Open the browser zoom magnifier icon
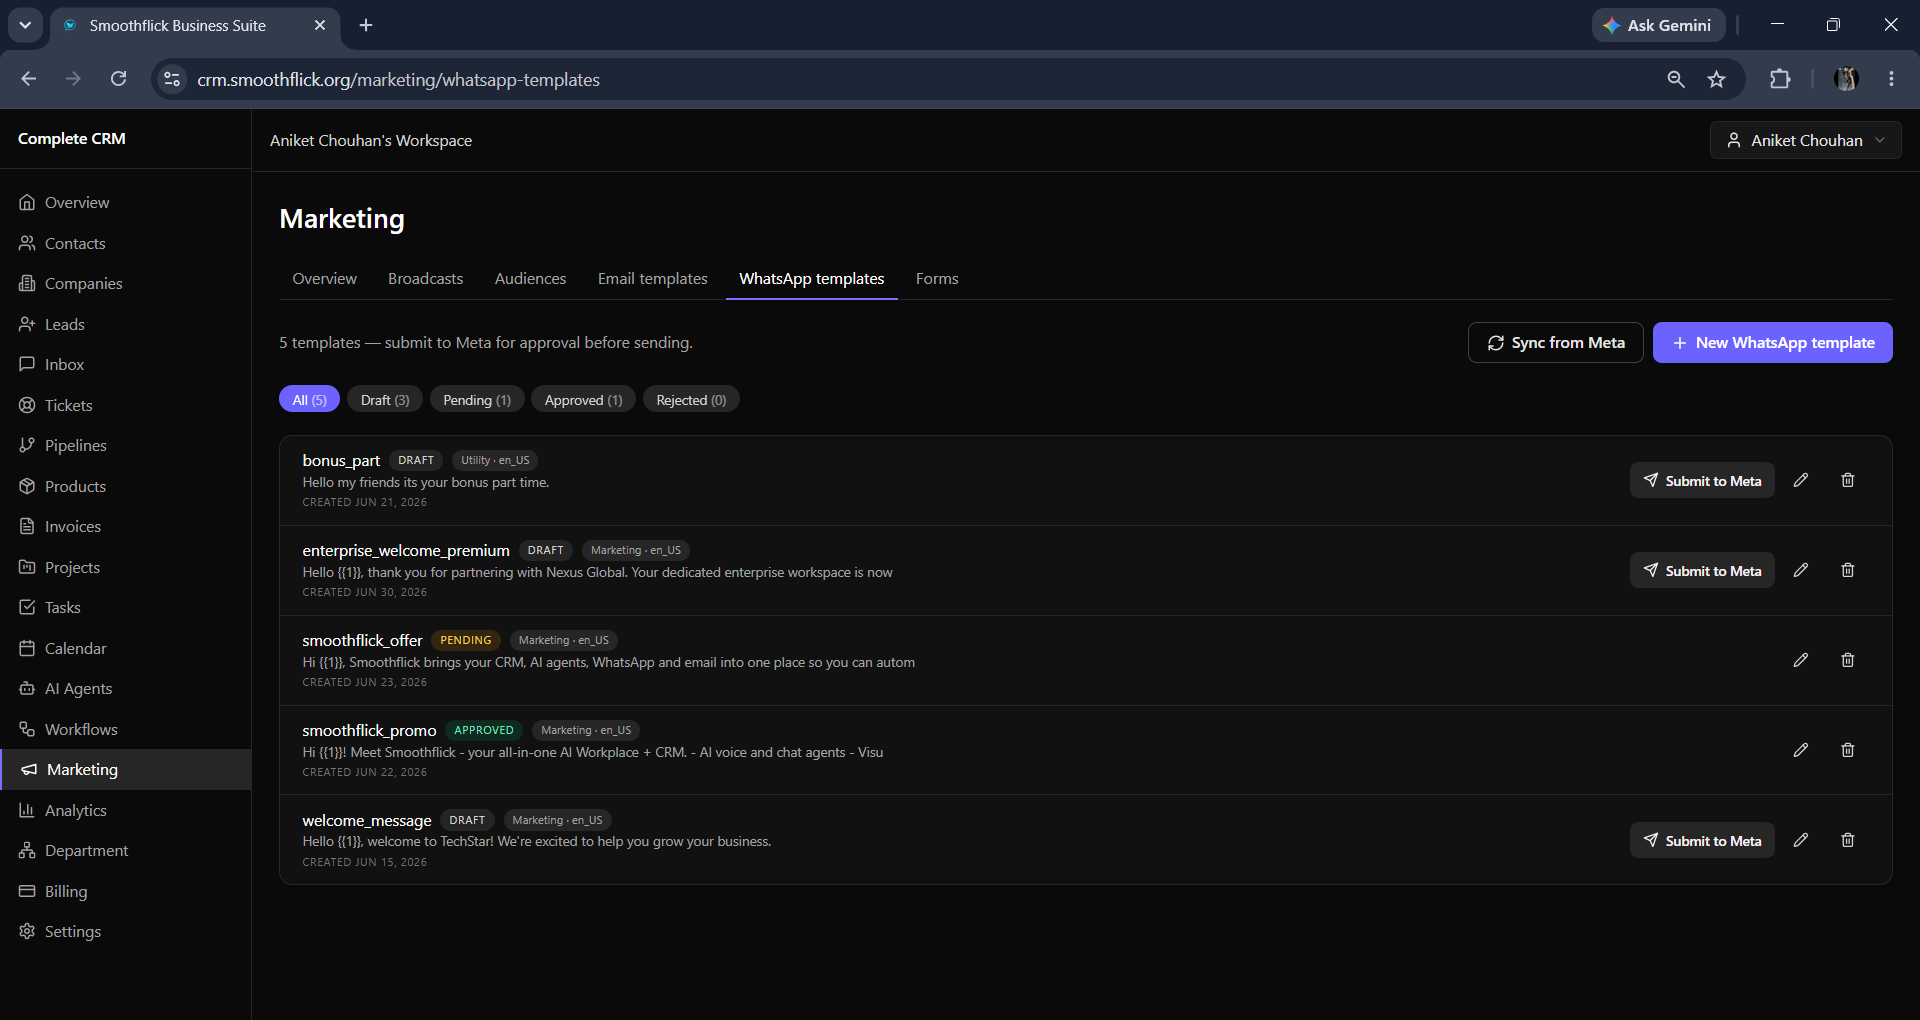This screenshot has width=1920, height=1020. pos(1676,79)
